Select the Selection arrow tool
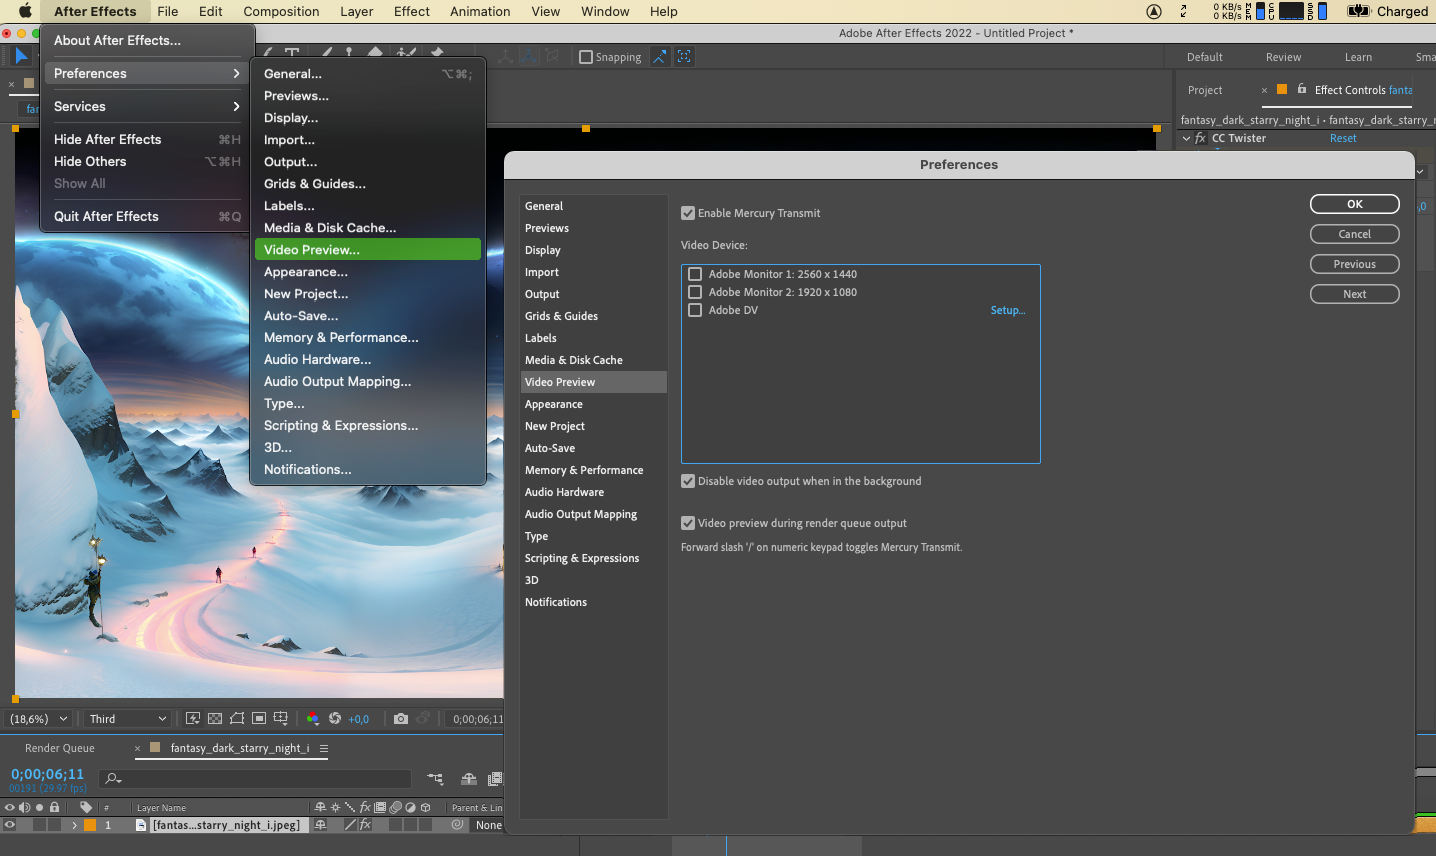 click(x=21, y=56)
